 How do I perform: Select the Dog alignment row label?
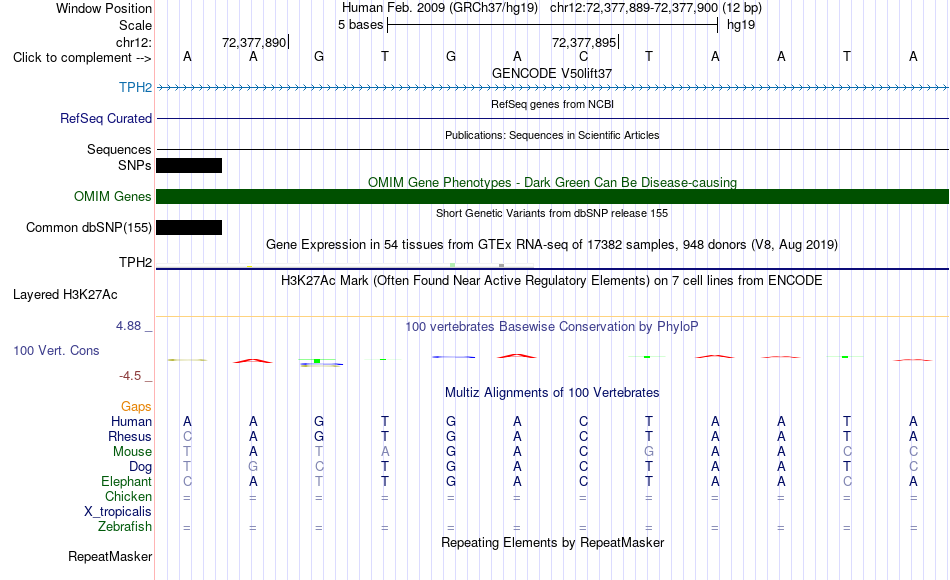click(x=140, y=467)
